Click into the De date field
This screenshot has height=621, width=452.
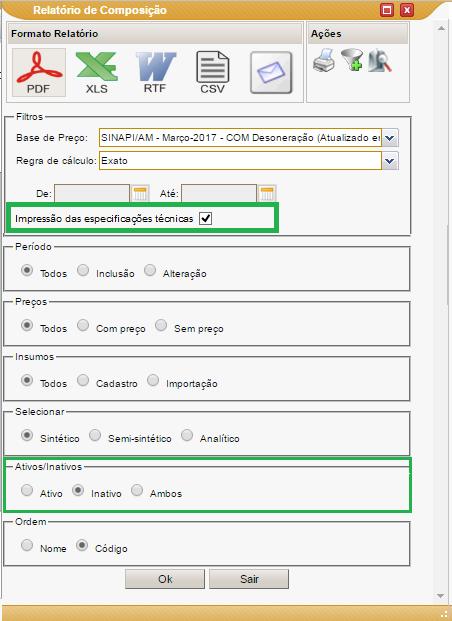click(92, 194)
